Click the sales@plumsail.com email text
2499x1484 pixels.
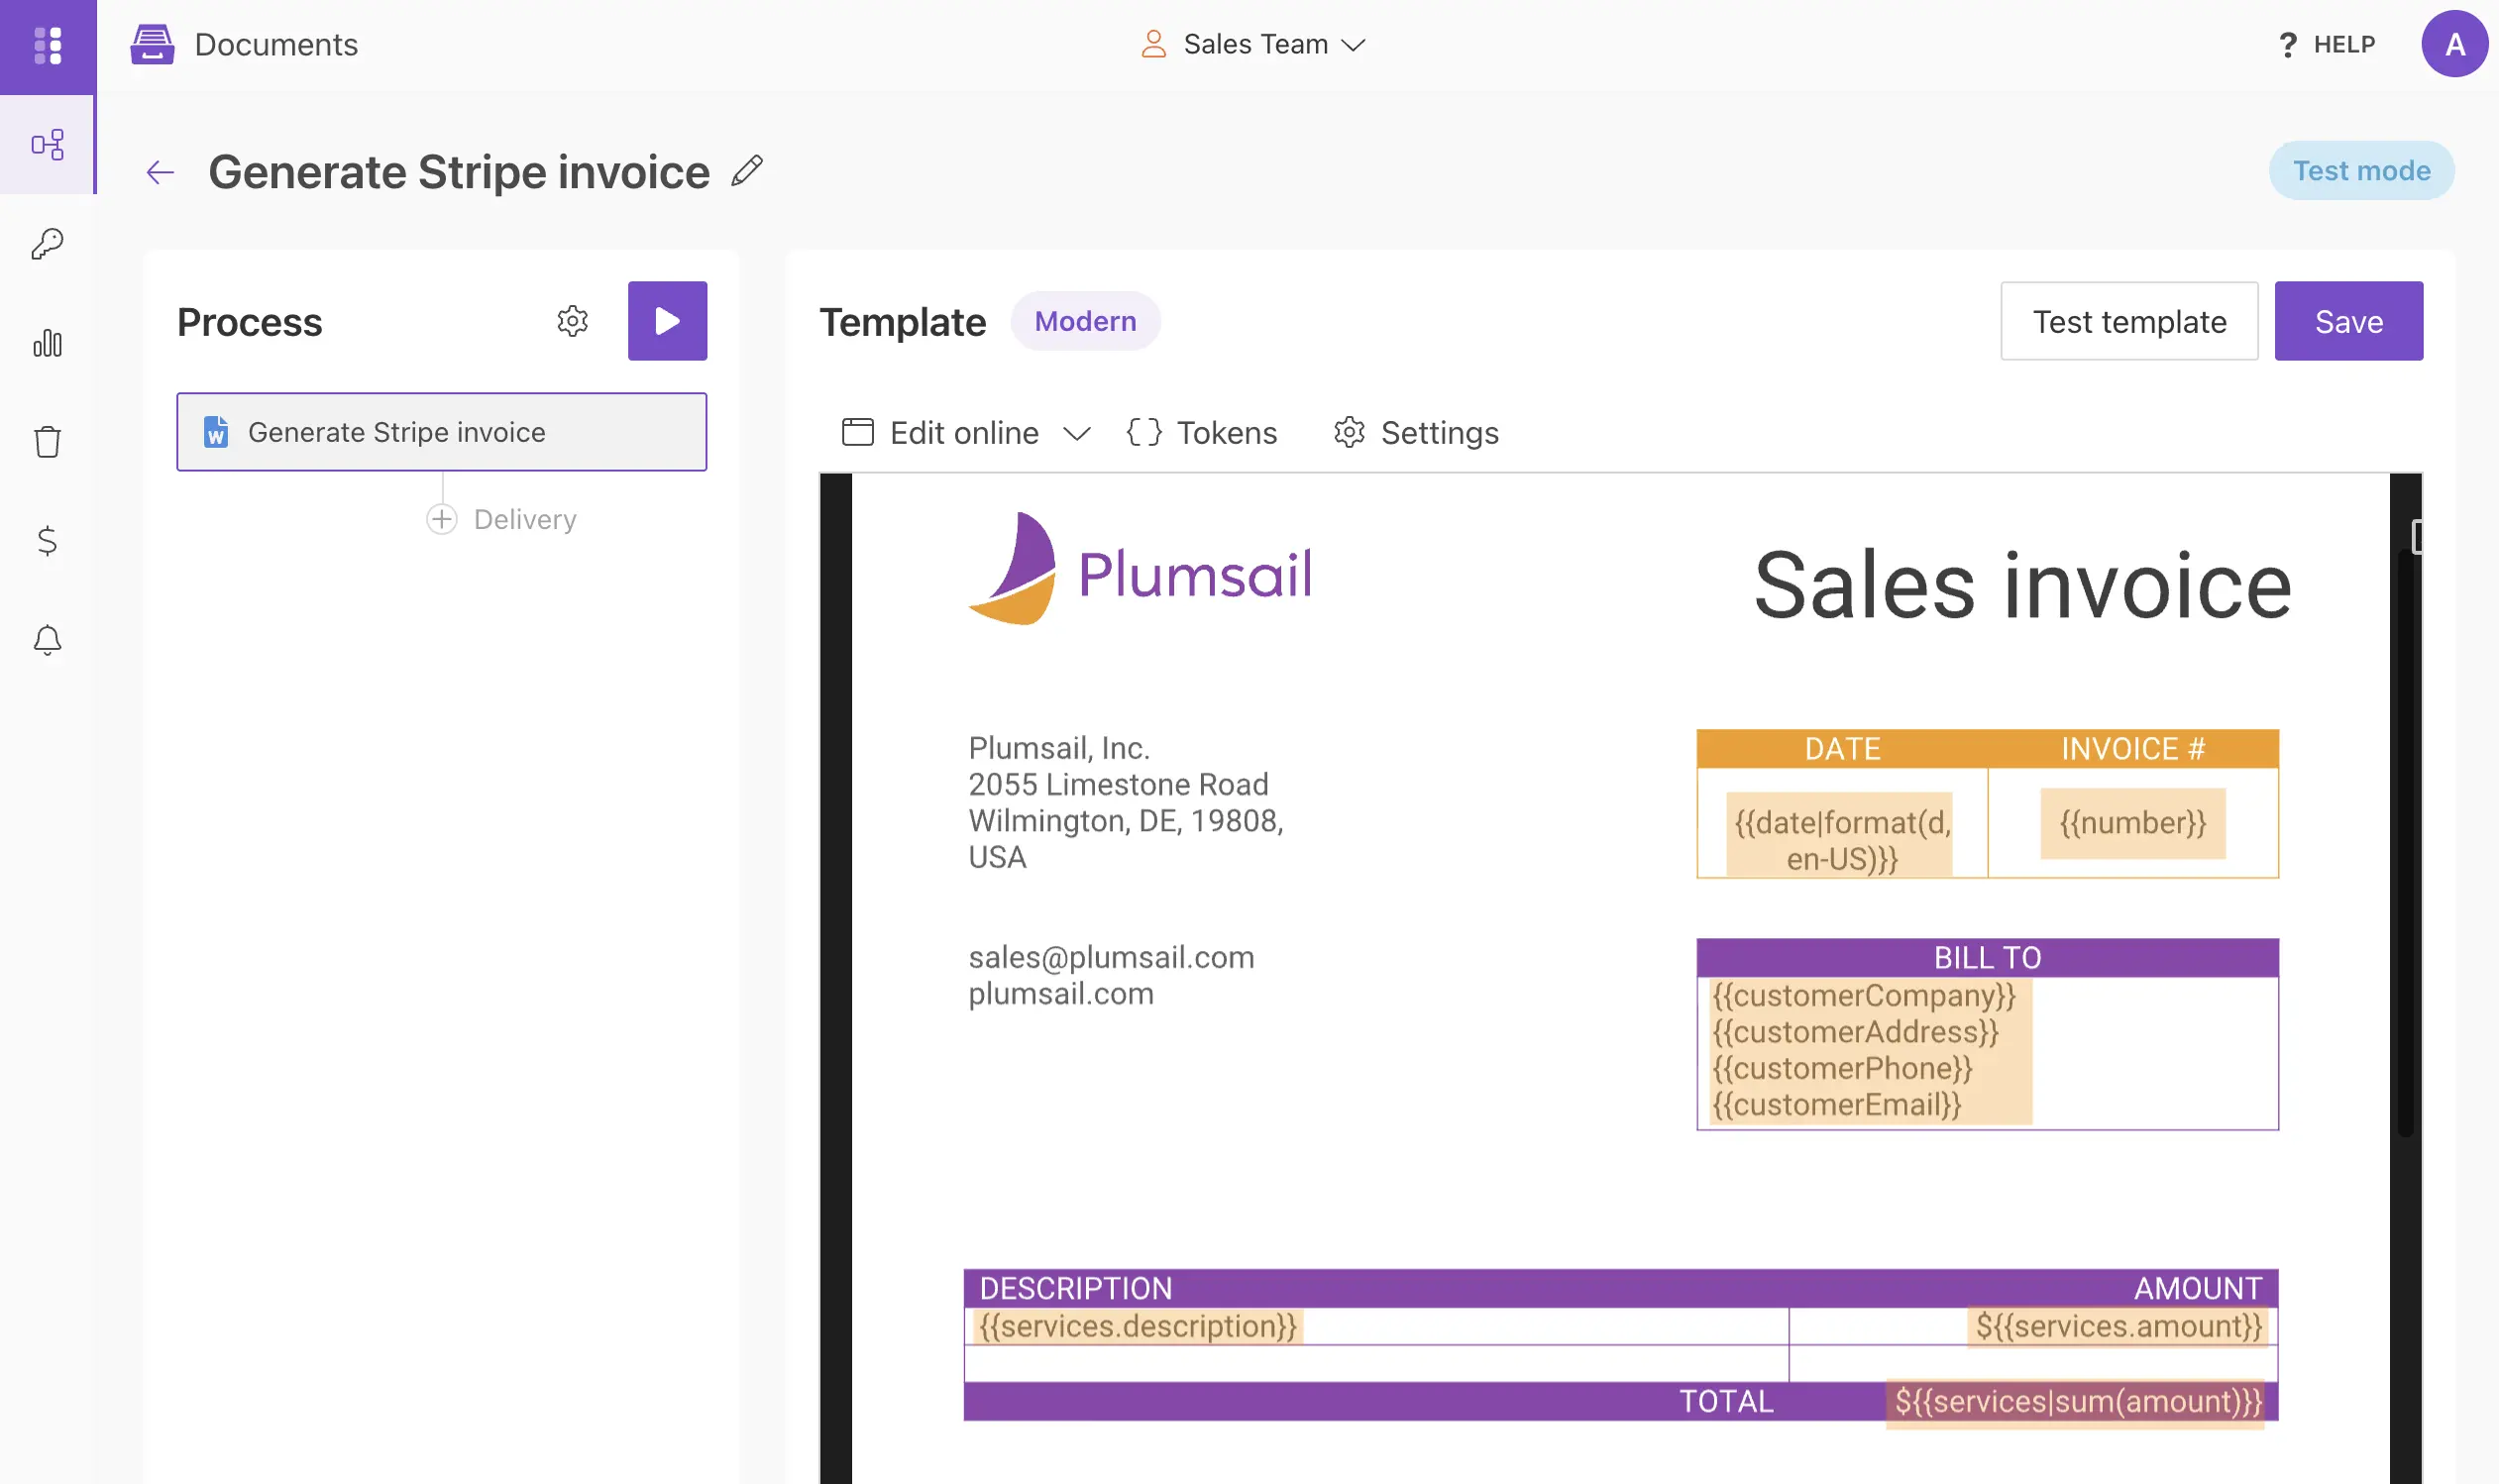[x=1111, y=958]
